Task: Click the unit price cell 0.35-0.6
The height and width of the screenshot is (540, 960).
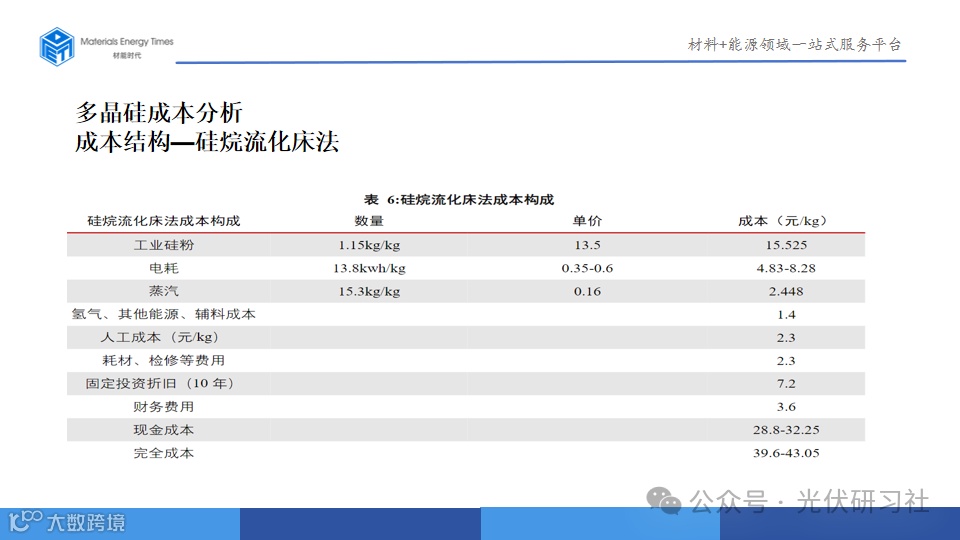Action: 587,268
